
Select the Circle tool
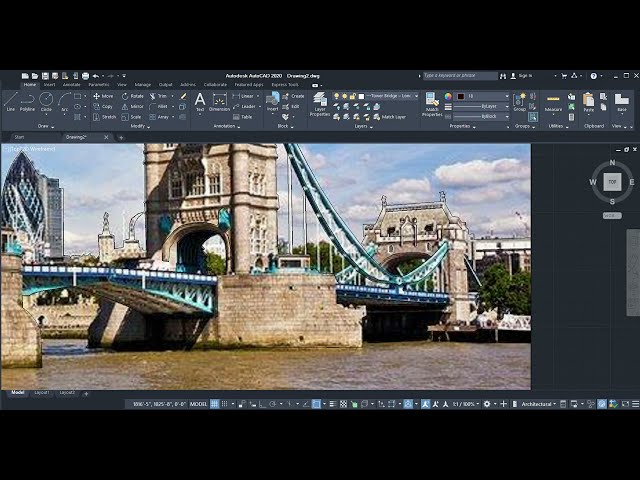tap(46, 102)
